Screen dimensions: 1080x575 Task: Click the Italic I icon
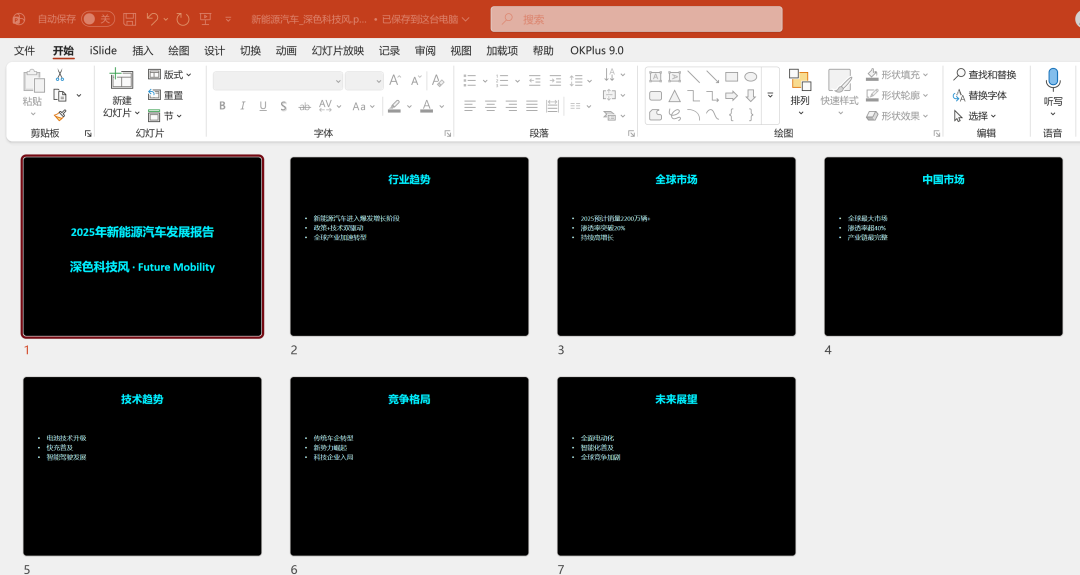point(242,106)
